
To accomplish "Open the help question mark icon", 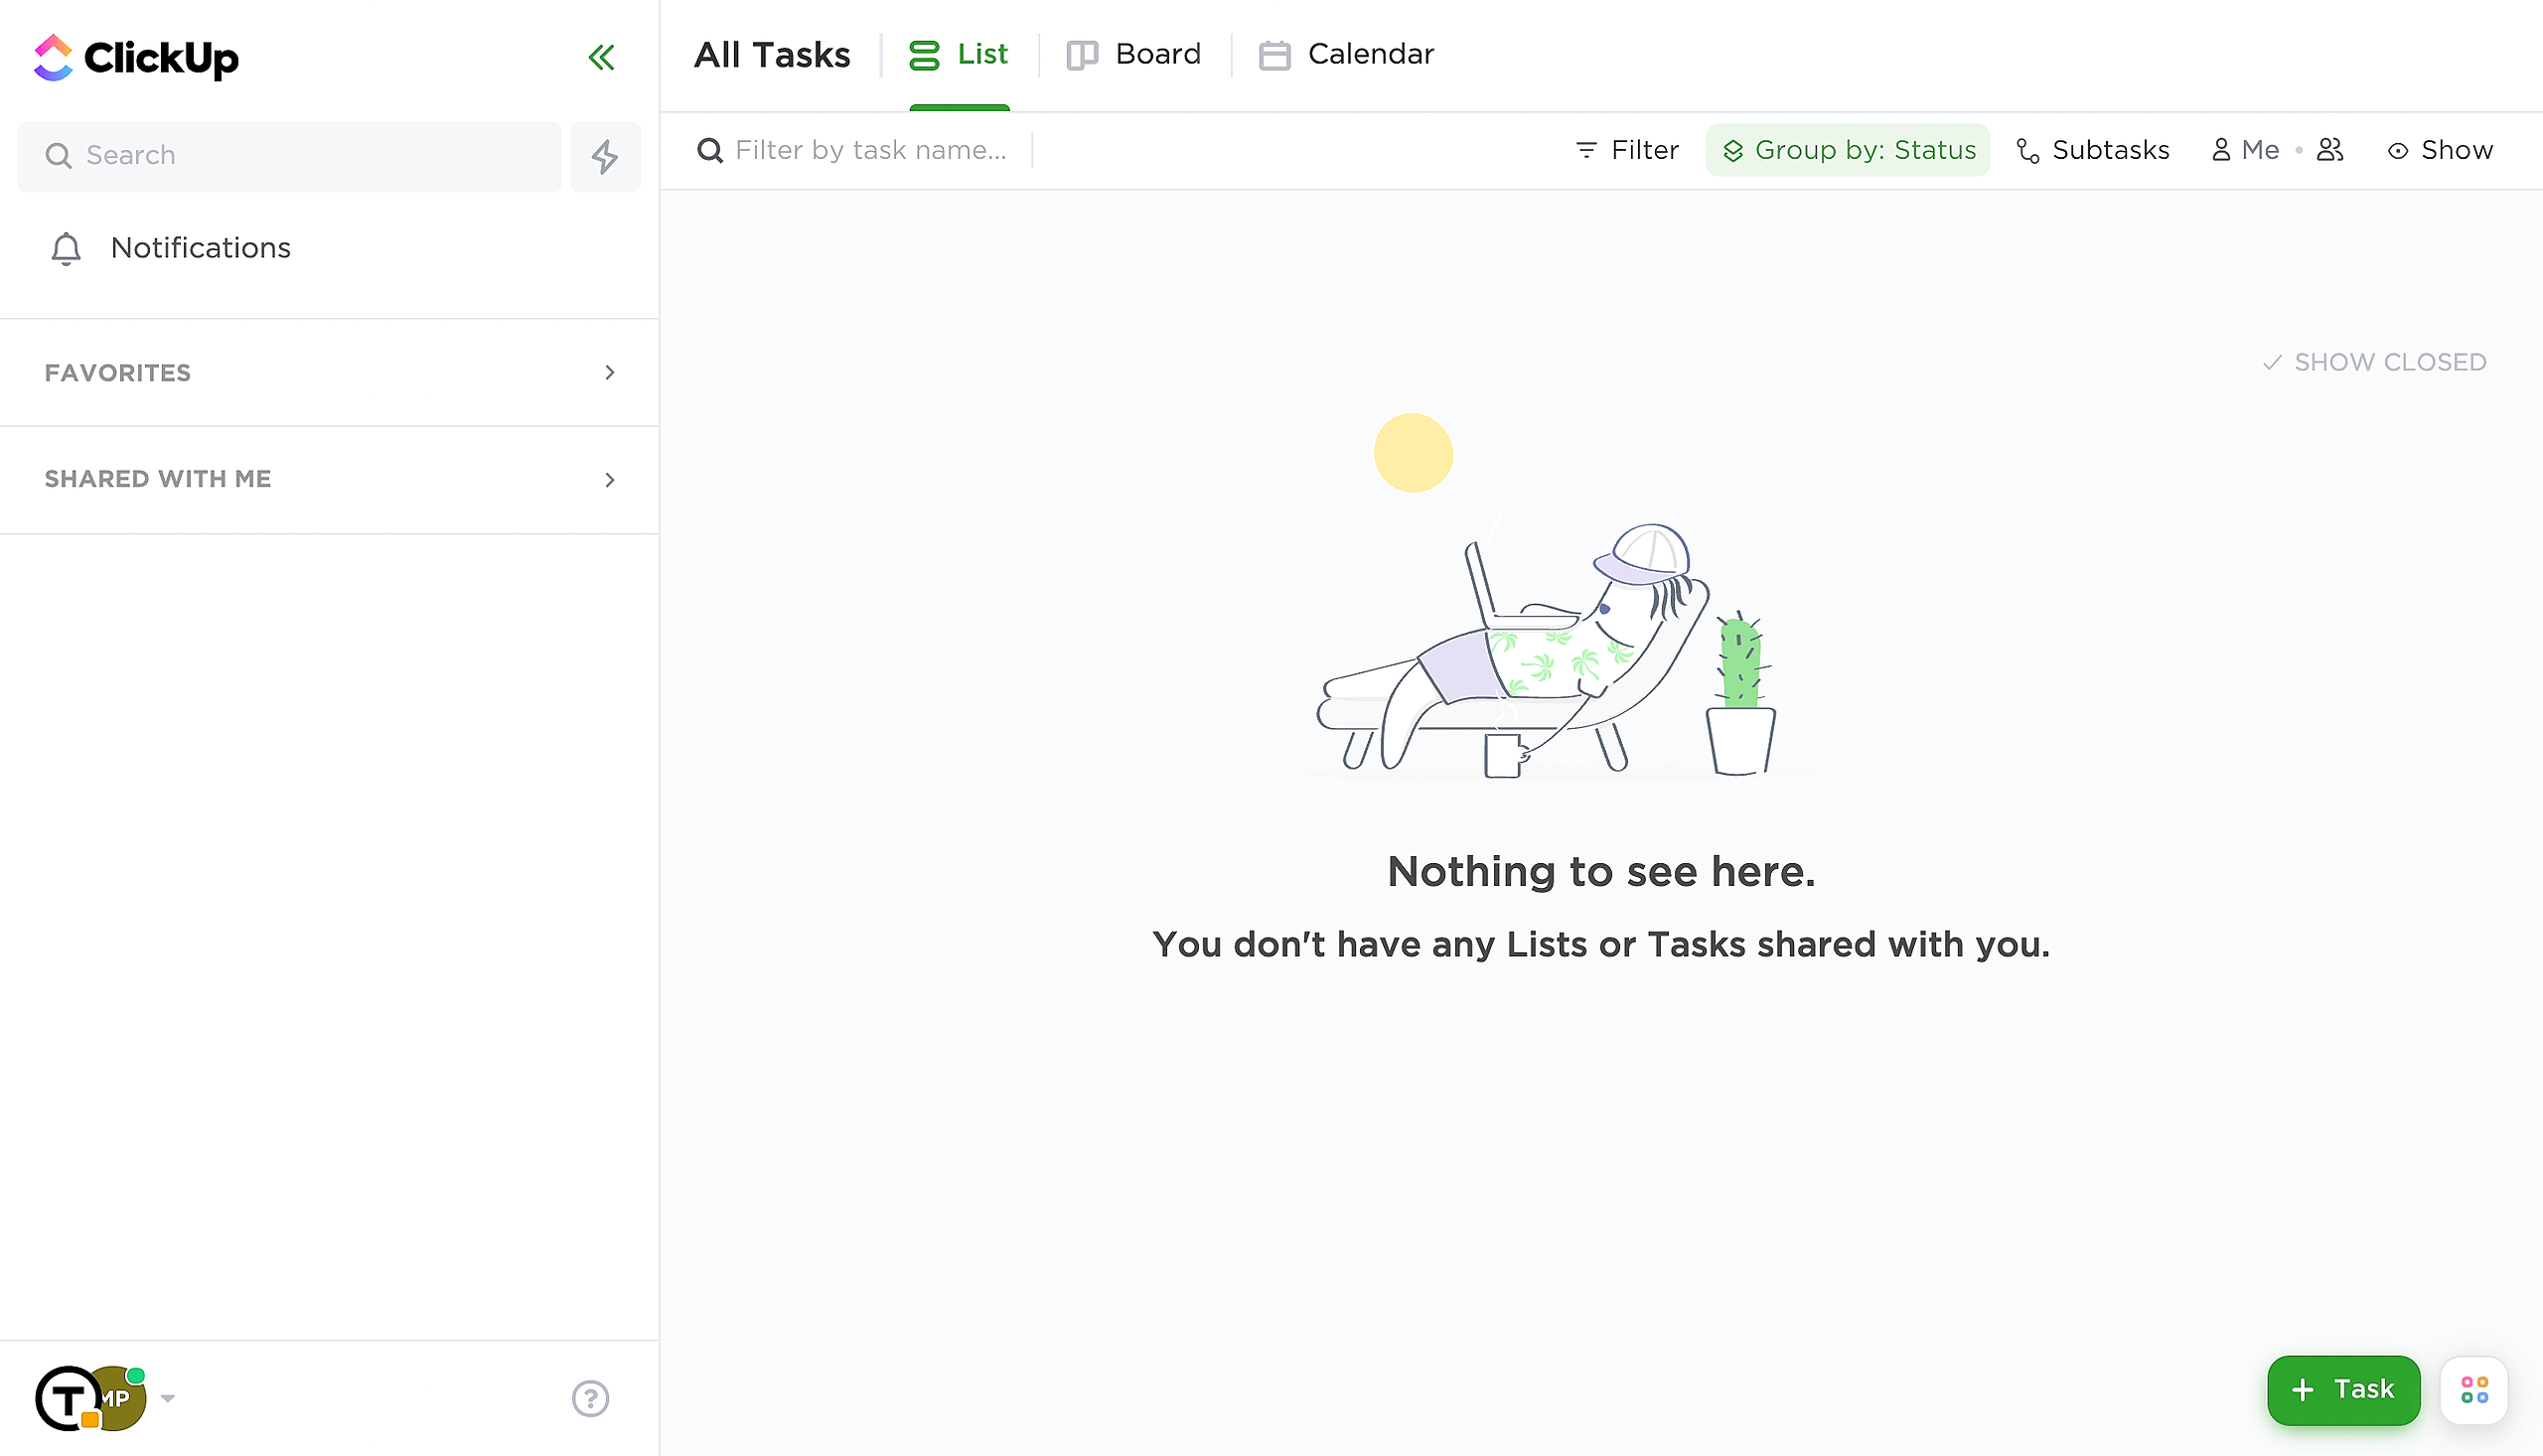I will tap(590, 1398).
